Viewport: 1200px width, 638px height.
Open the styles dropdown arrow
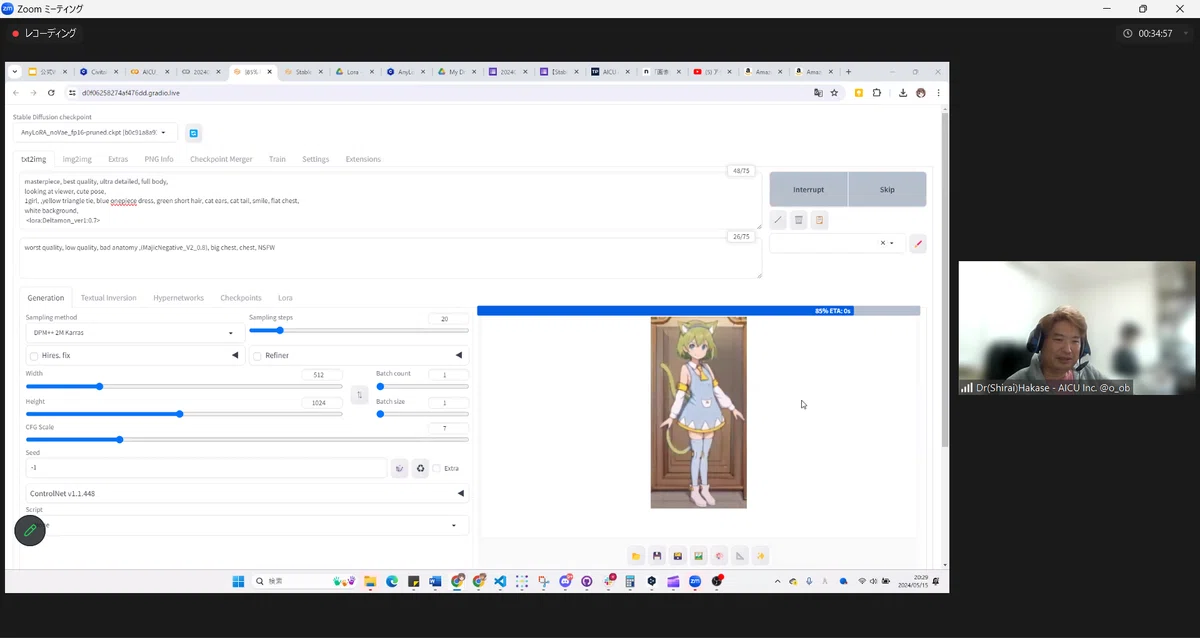(x=892, y=243)
